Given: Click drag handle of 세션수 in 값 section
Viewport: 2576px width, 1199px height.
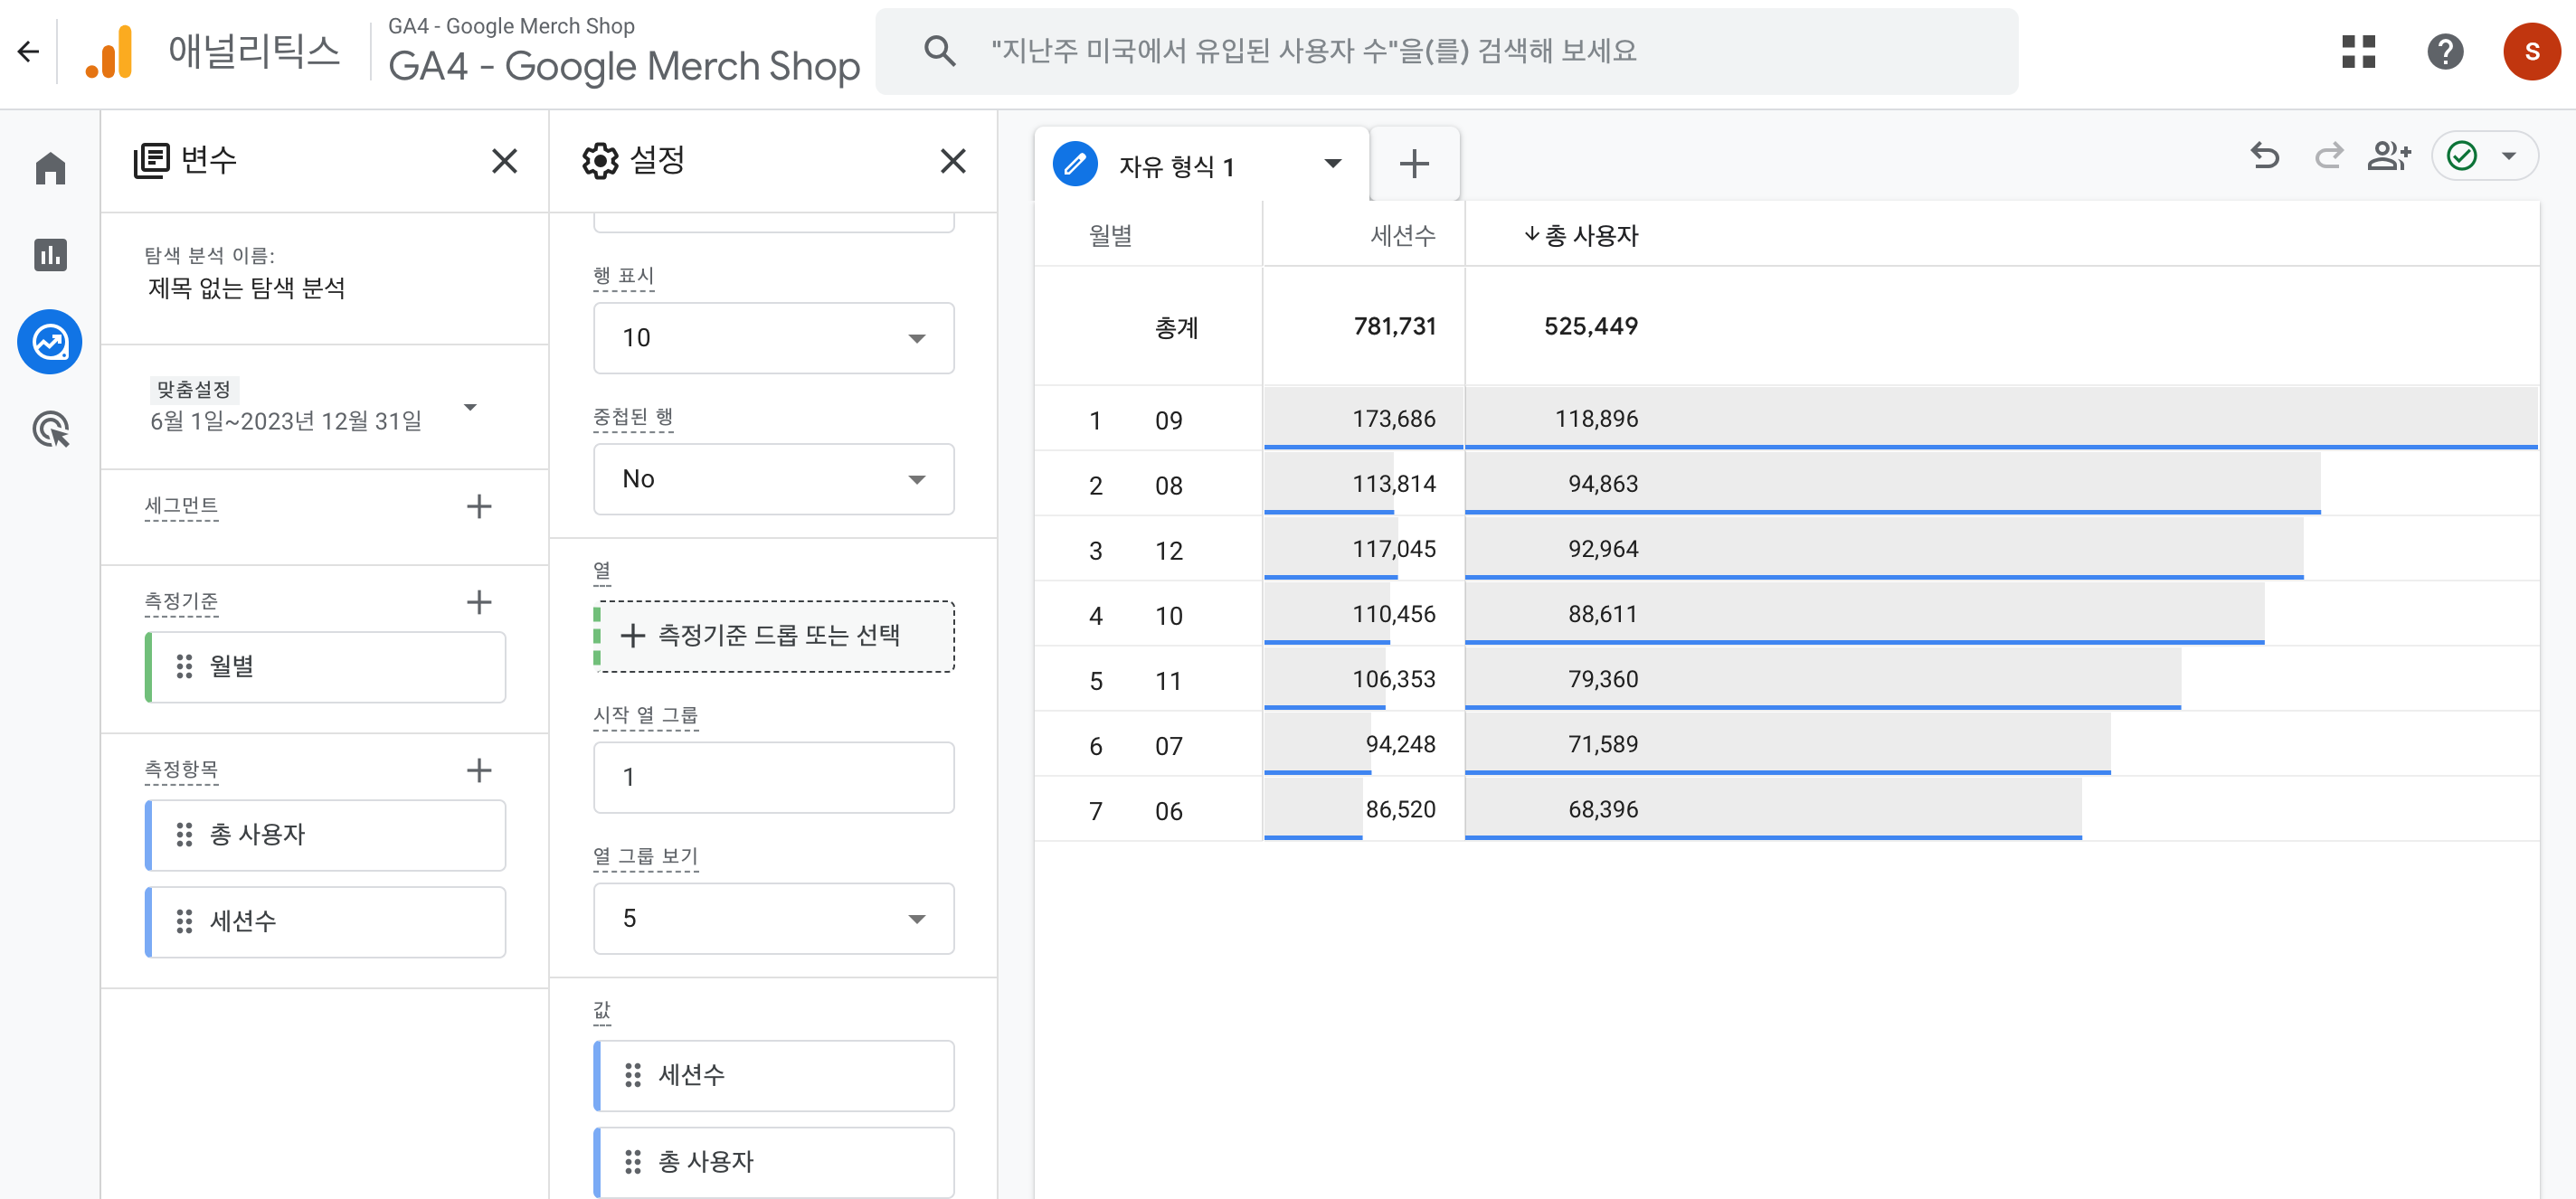Looking at the screenshot, I should pos(633,1076).
